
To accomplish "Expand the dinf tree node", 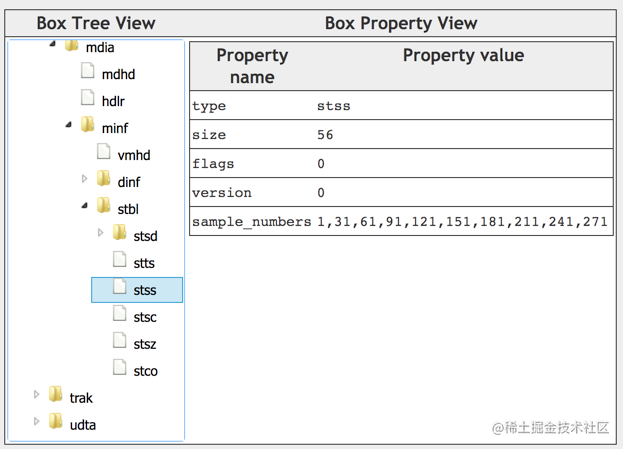I will coord(84,179).
